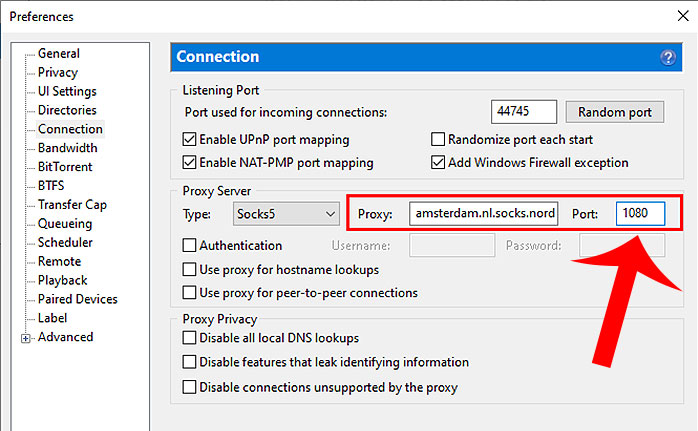The image size is (698, 431).
Task: Select Bandwidth in the sidebar
Action: point(67,148)
